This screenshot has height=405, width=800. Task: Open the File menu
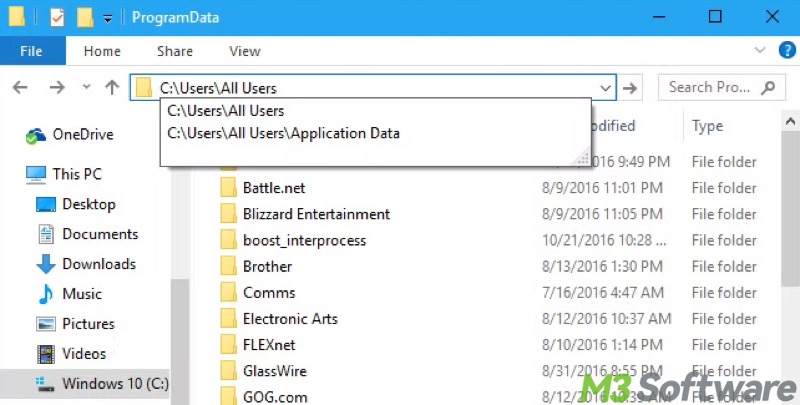[32, 51]
